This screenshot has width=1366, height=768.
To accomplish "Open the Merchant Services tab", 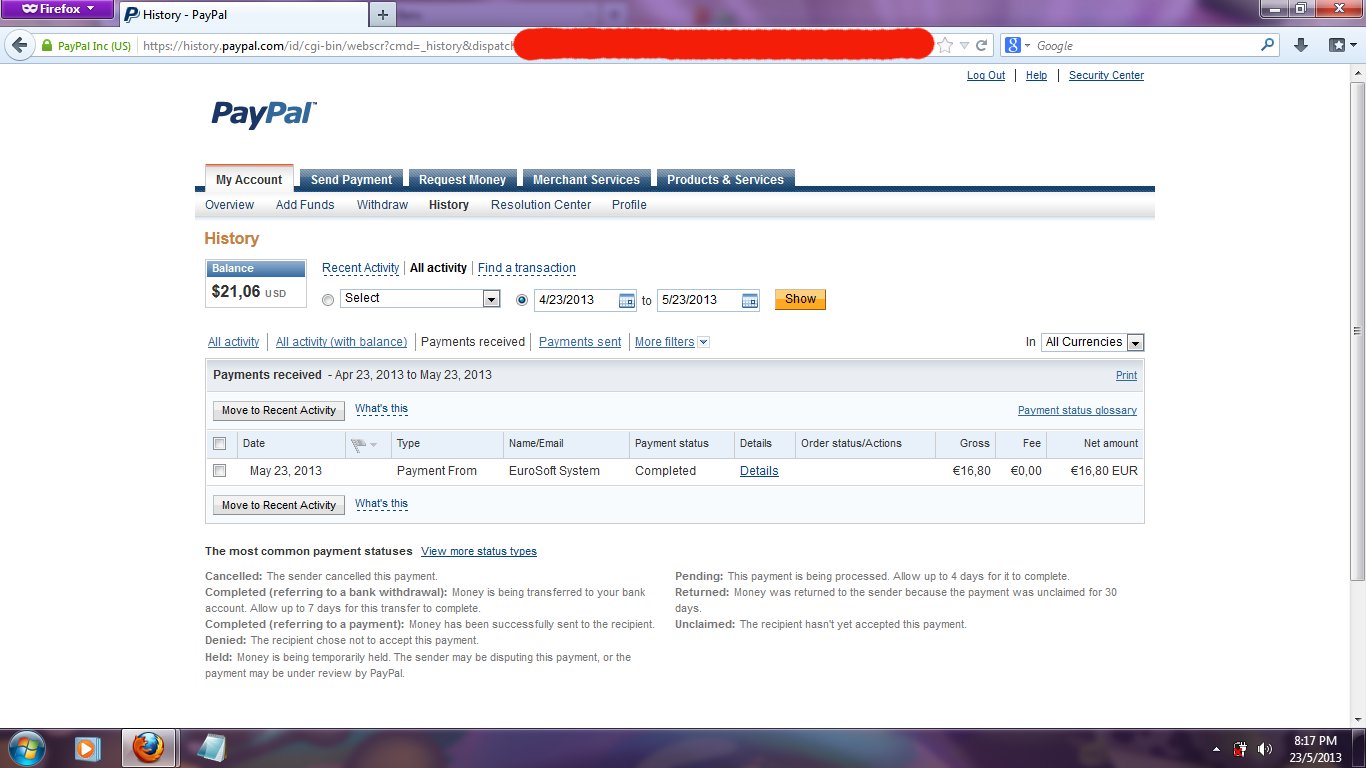I will click(586, 180).
